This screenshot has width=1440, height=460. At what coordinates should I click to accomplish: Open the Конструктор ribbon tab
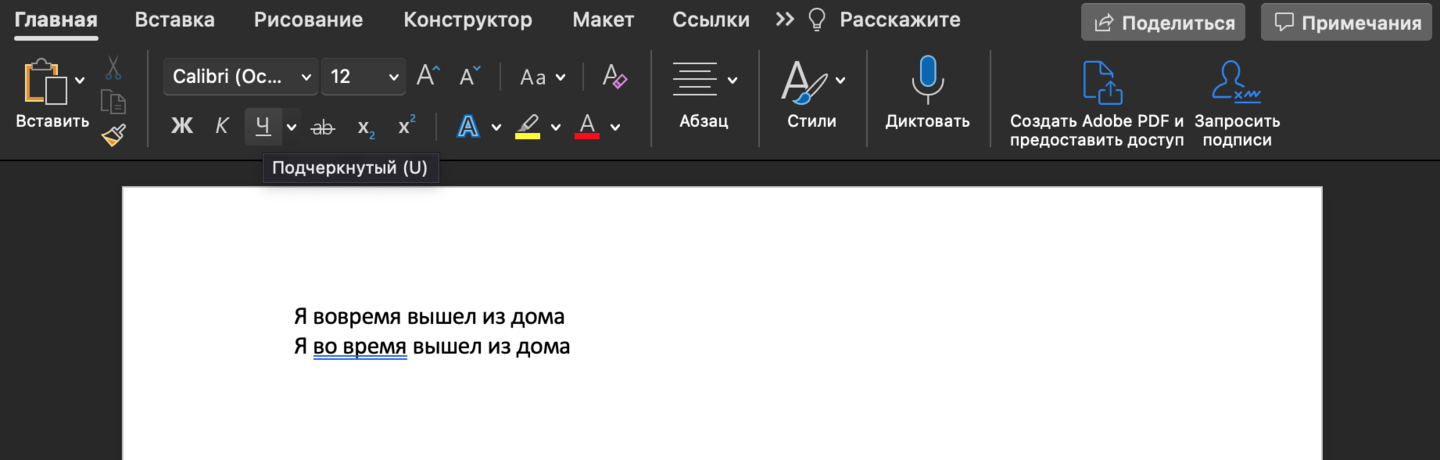coord(467,20)
